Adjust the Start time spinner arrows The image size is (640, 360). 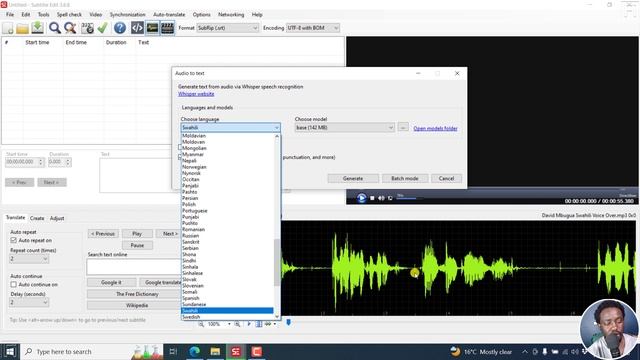[40, 162]
